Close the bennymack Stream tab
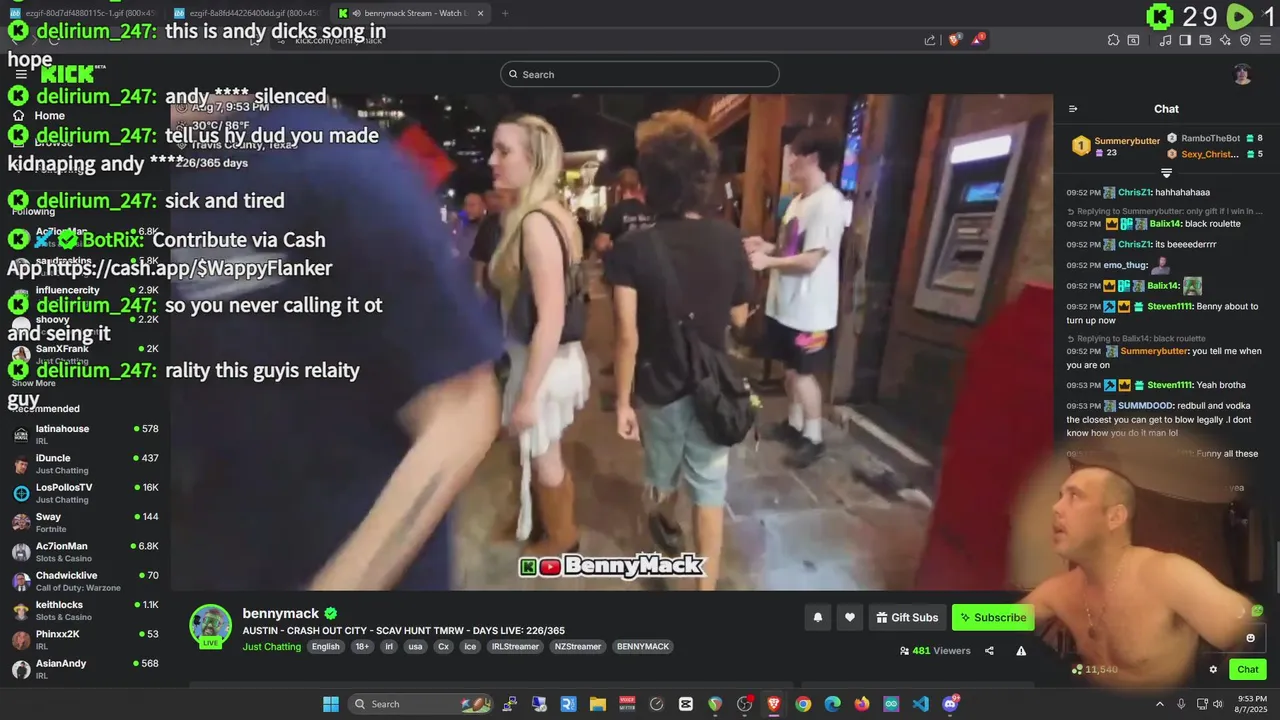The width and height of the screenshot is (1280, 720). [x=480, y=13]
